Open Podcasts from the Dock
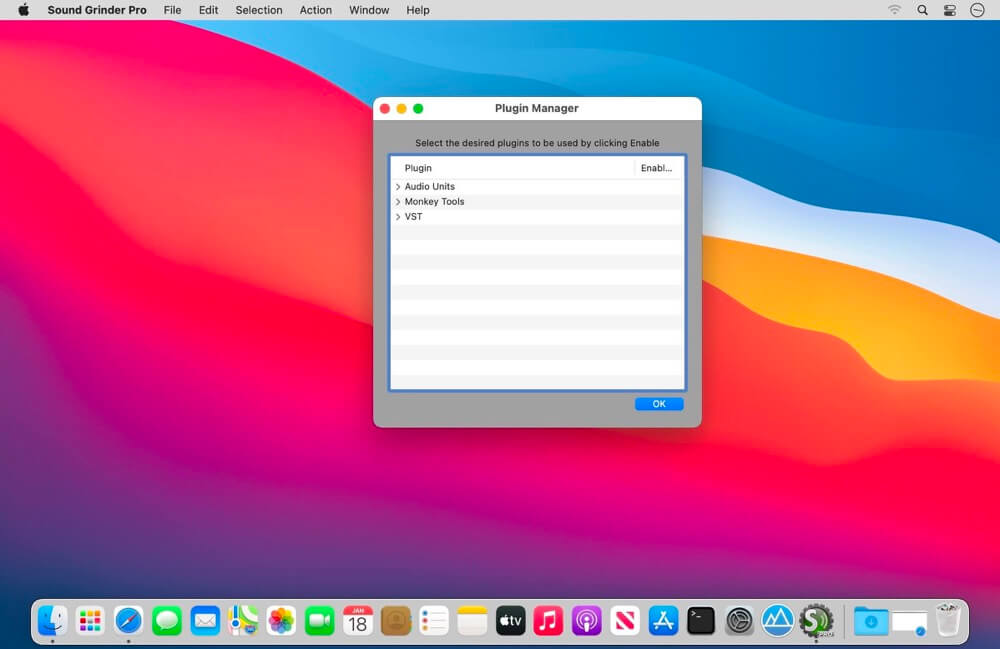1000x649 pixels. 587,620
